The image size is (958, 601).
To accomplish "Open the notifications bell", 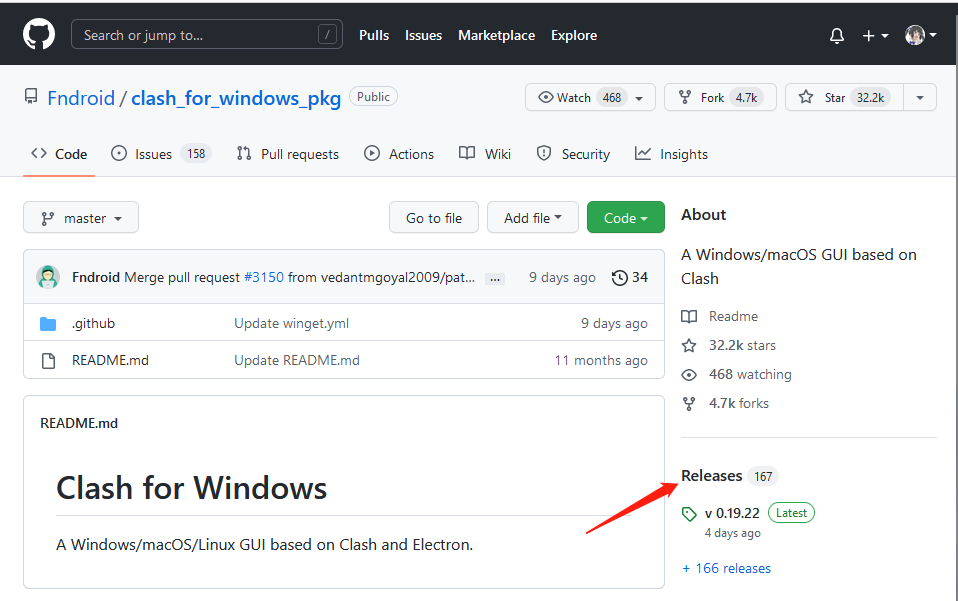I will tap(837, 35).
